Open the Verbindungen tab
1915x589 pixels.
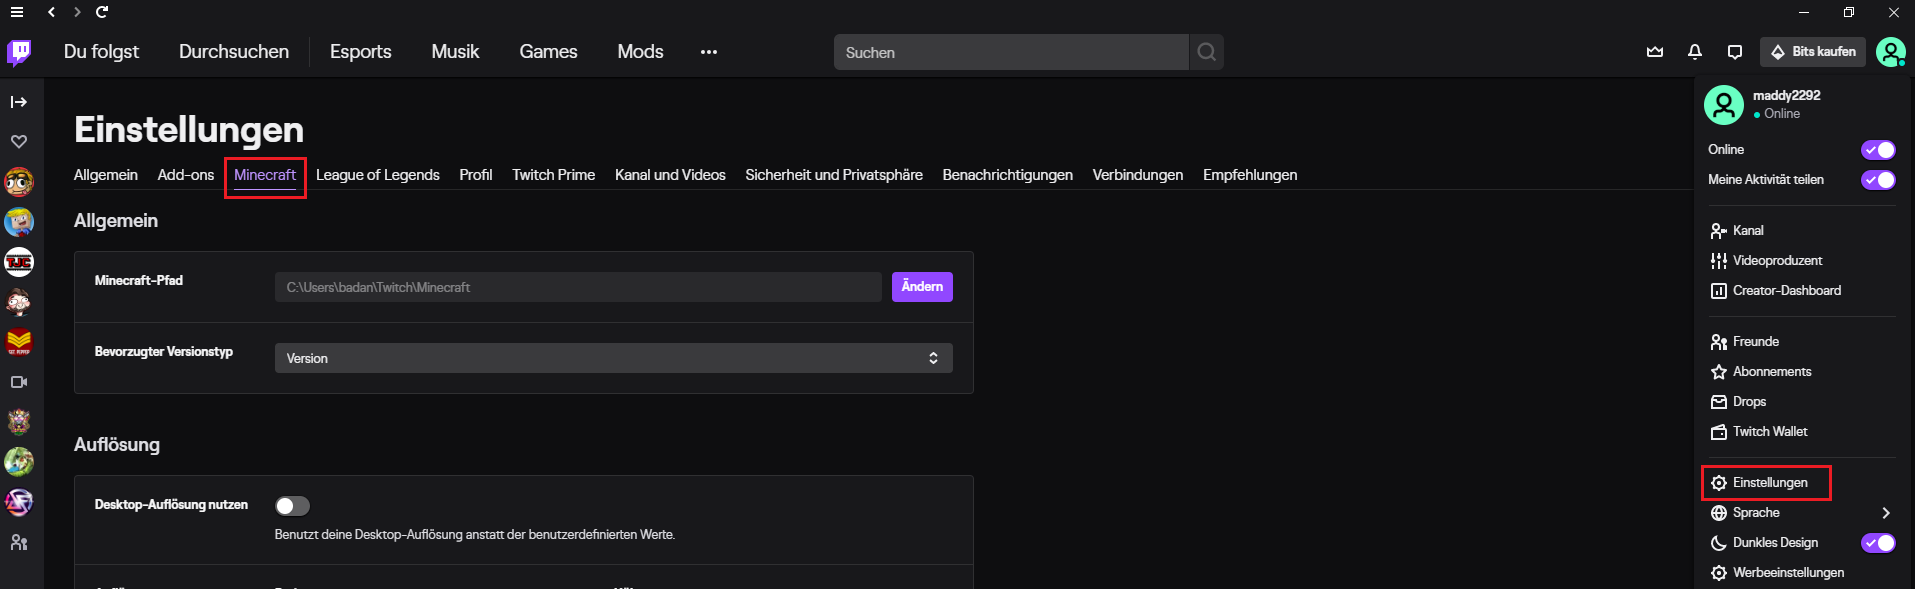[x=1138, y=175]
